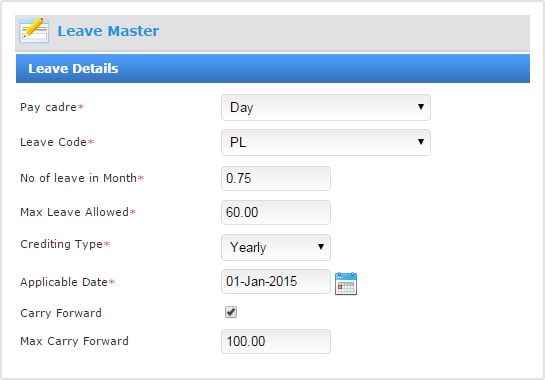
Task: Click the Leave Master notepad pencil icon
Action: (34, 30)
